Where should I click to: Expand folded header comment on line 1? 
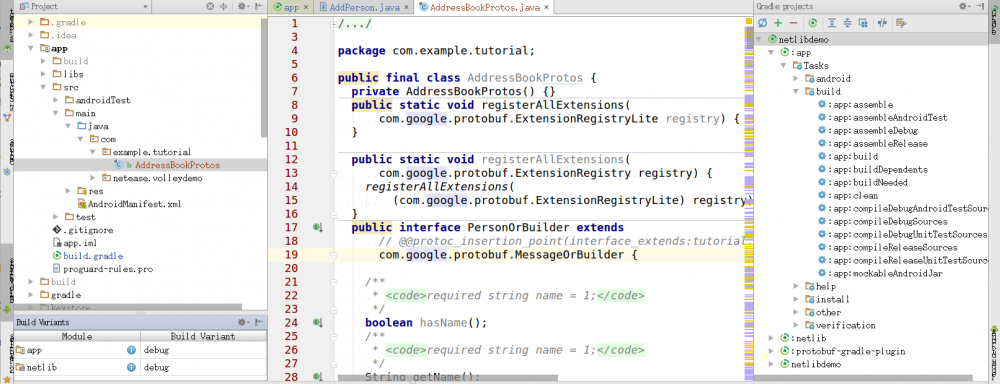(x=334, y=24)
